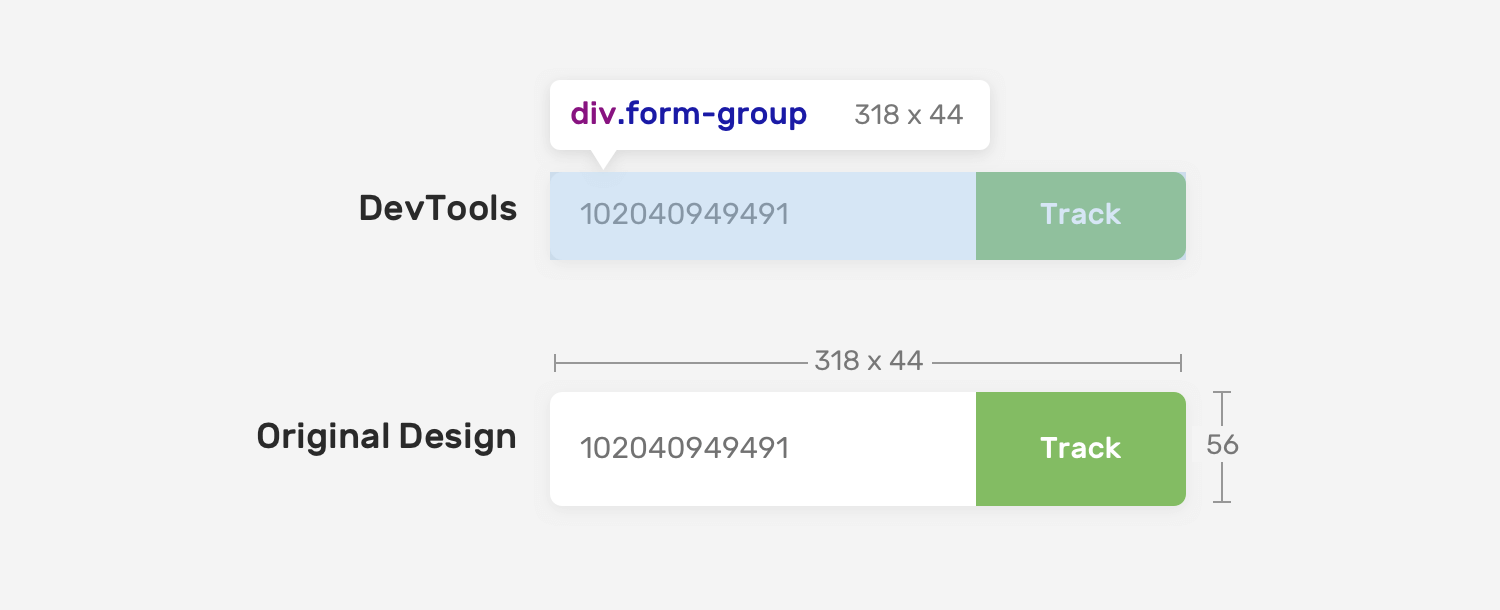
Task: Click left end cap of width ruler
Action: 555,362
